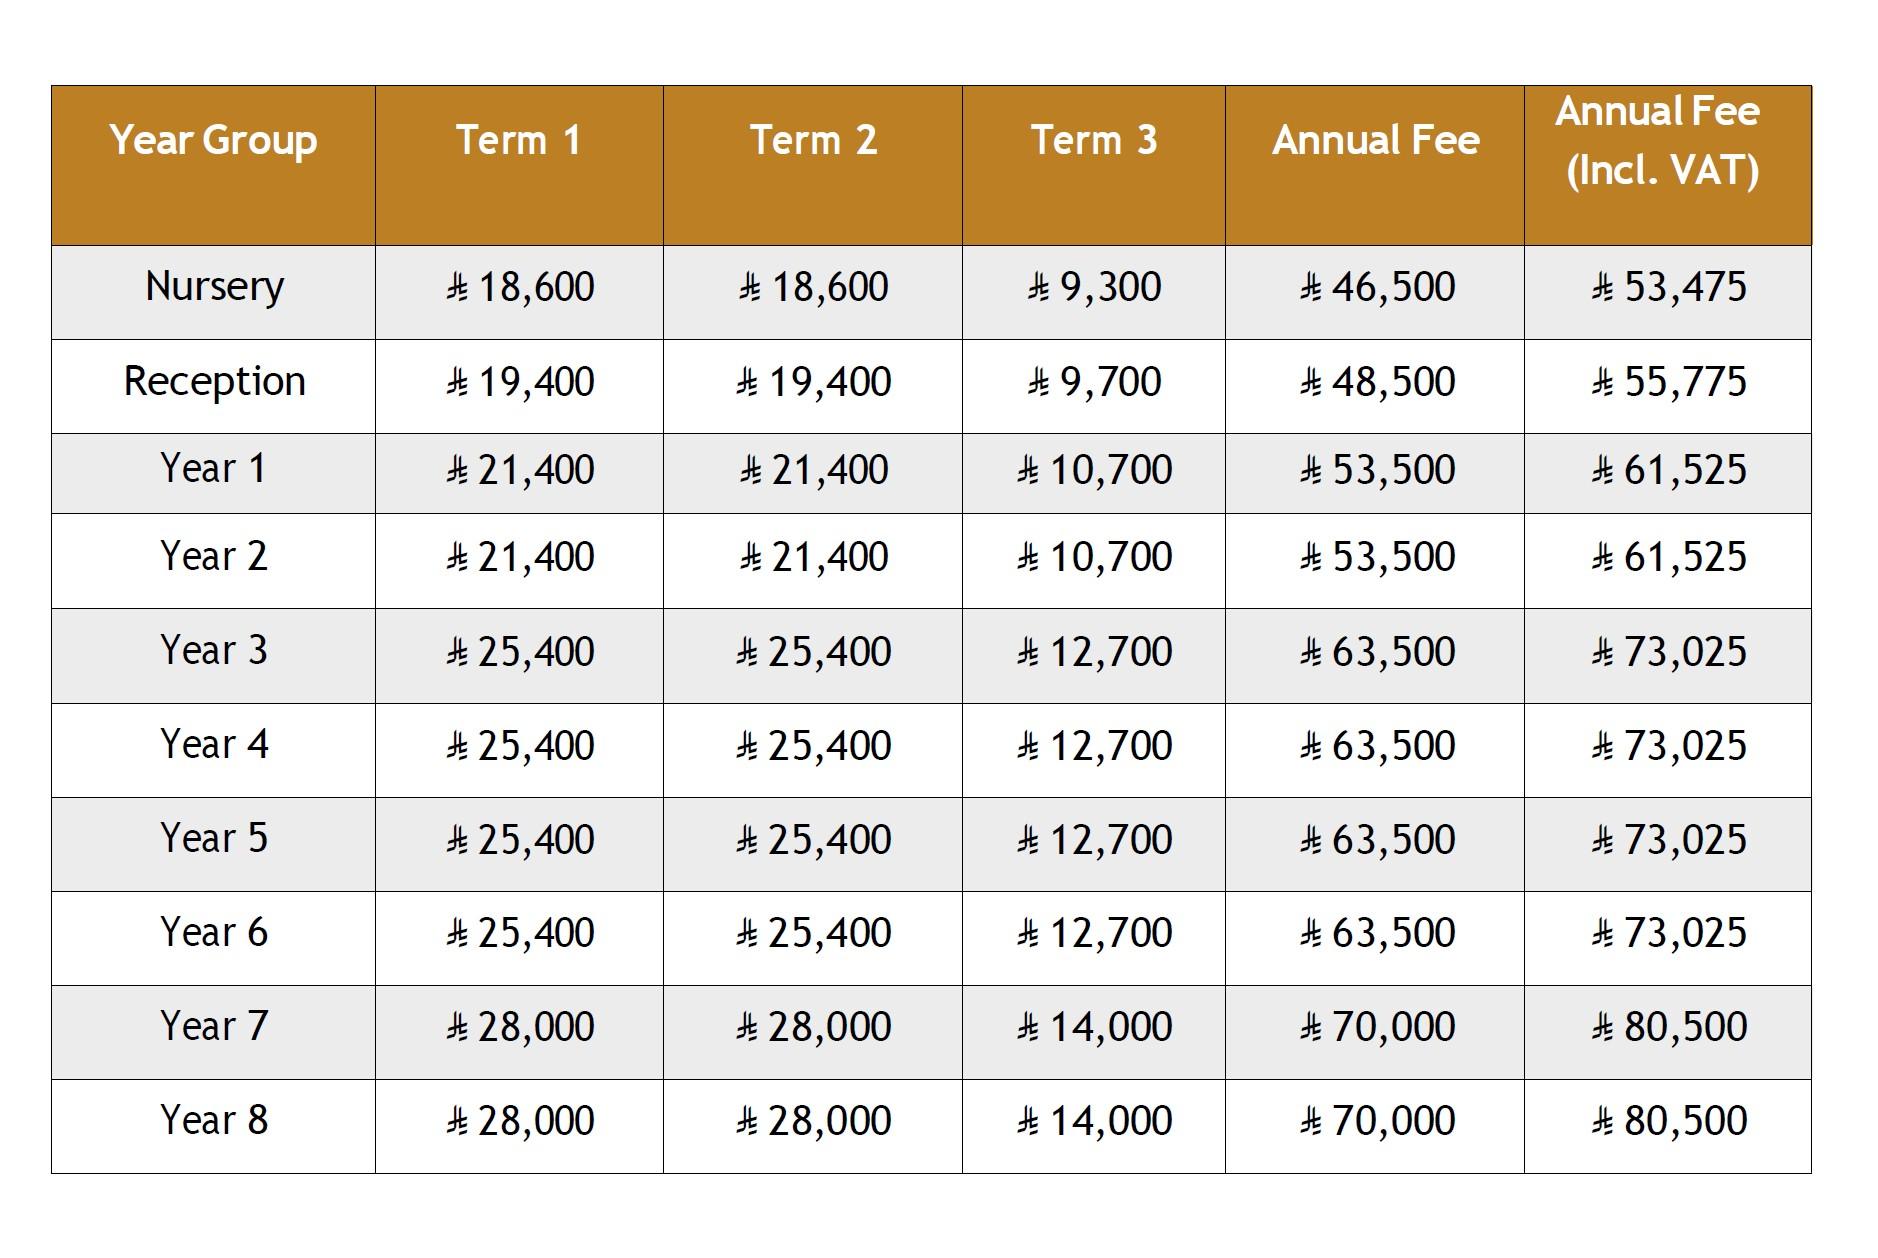The height and width of the screenshot is (1258, 1878).
Task: Select the Term 1 header cell
Action: [x=519, y=165]
